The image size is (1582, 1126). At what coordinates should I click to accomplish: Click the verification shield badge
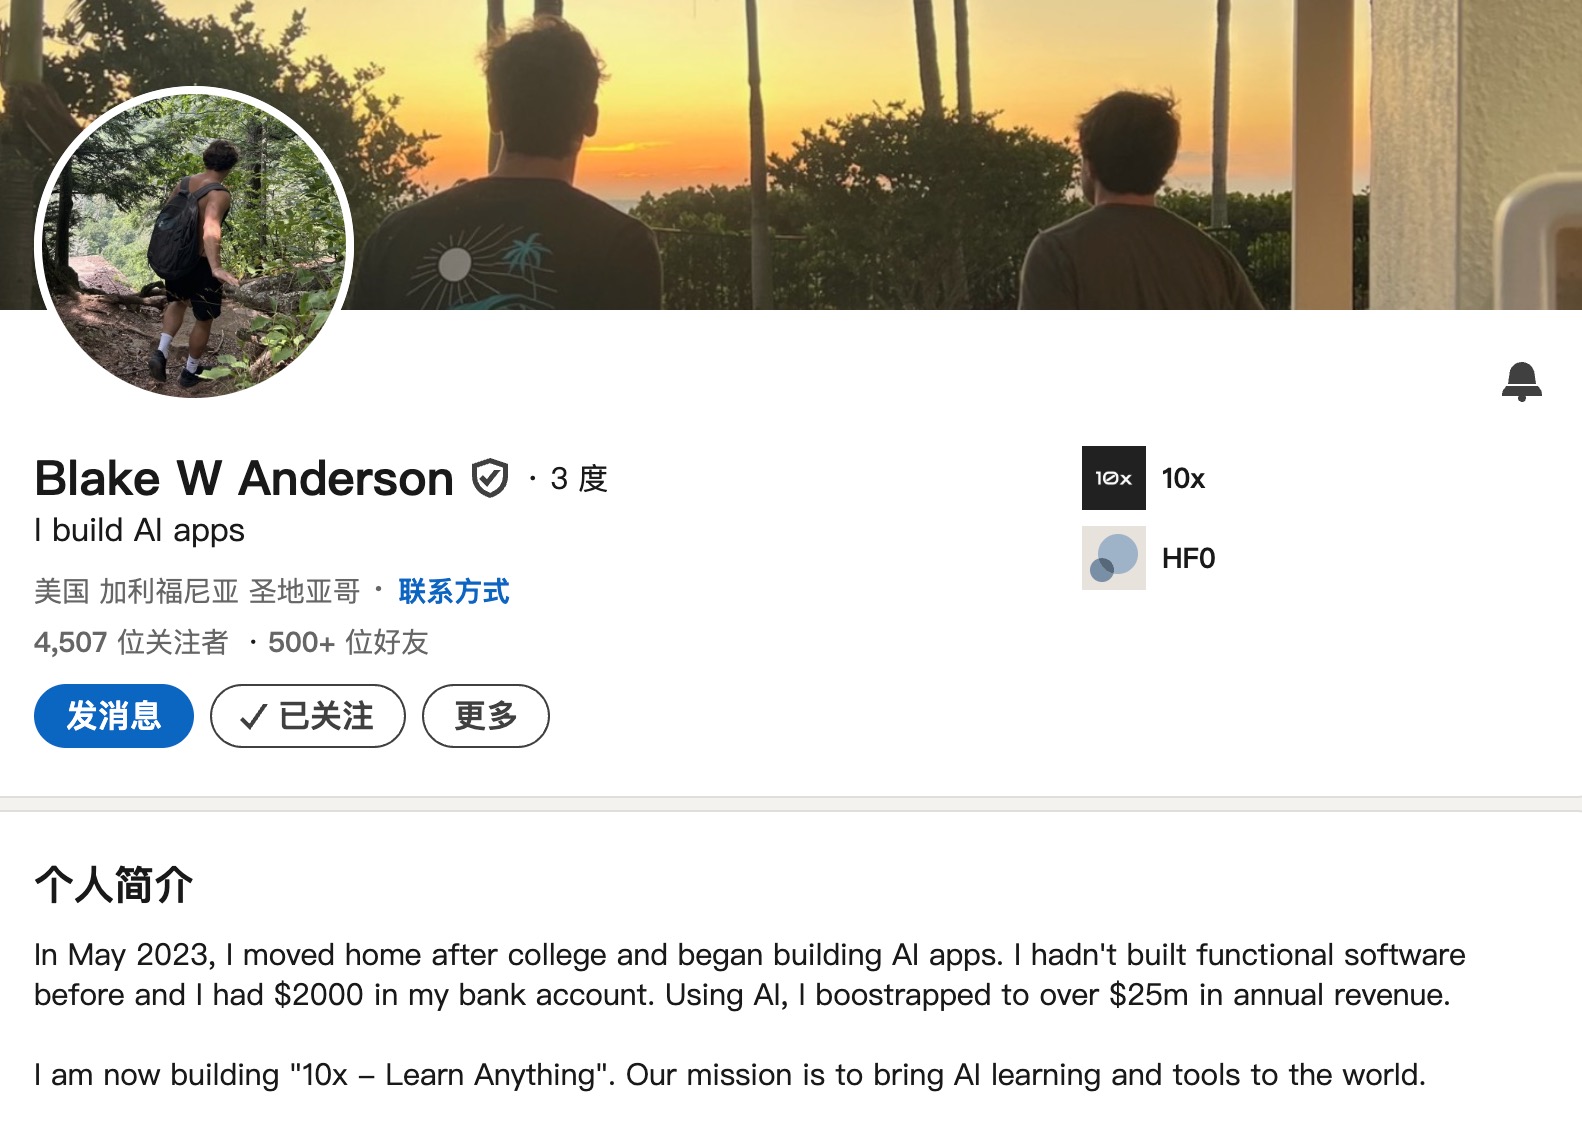click(490, 478)
